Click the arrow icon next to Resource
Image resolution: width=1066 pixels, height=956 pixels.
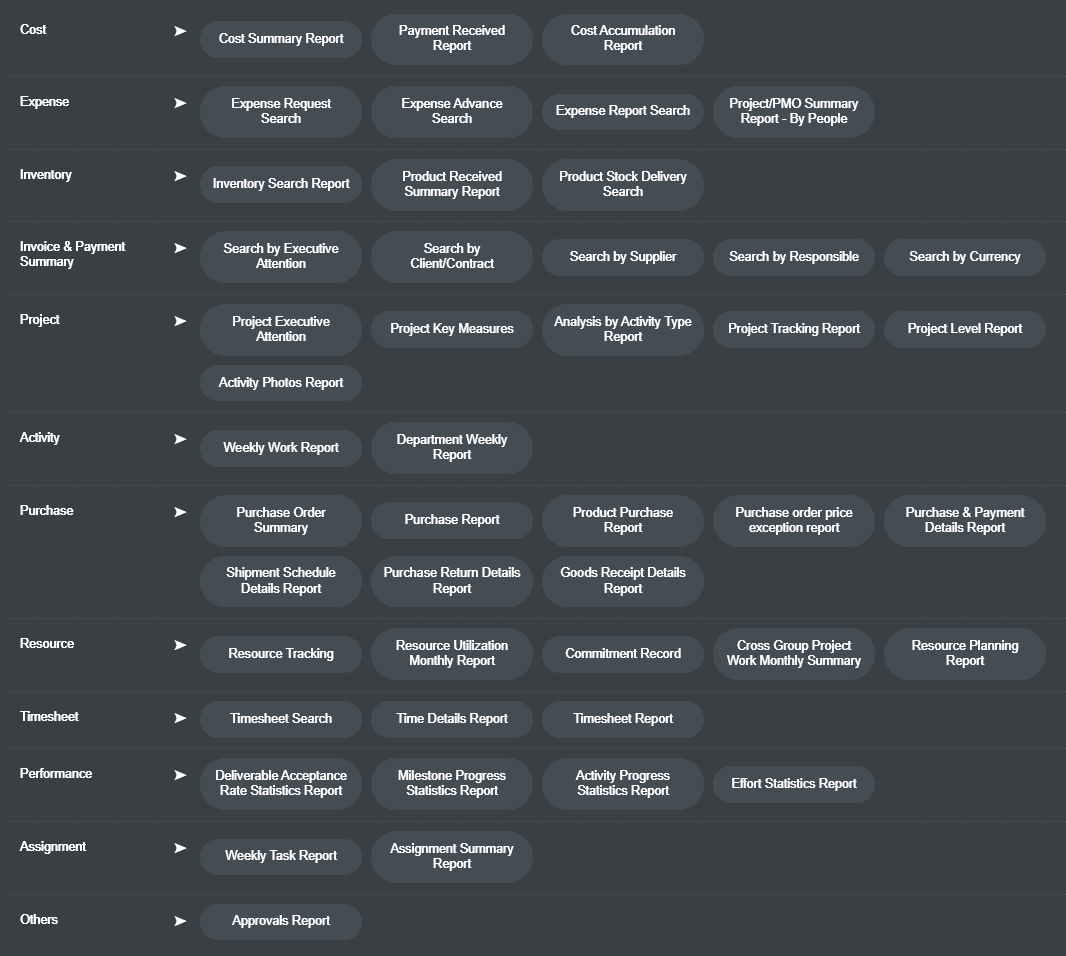(x=180, y=645)
